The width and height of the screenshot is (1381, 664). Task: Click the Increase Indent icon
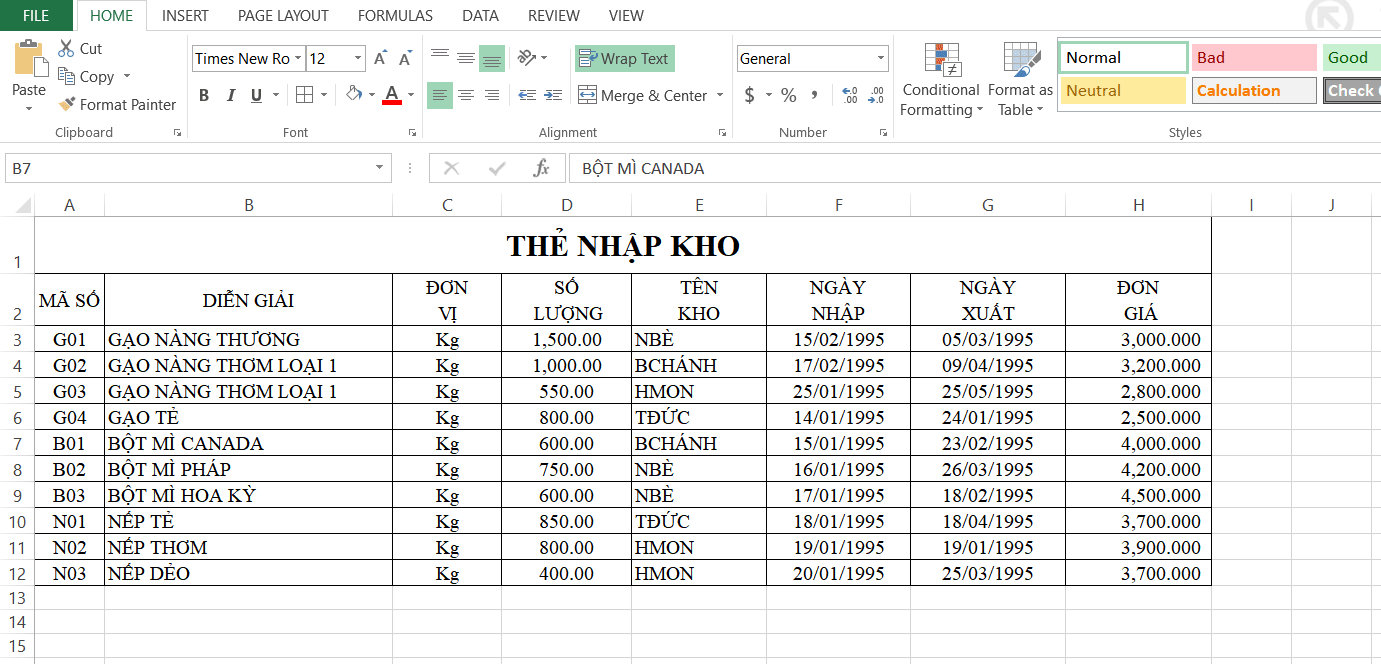(552, 95)
